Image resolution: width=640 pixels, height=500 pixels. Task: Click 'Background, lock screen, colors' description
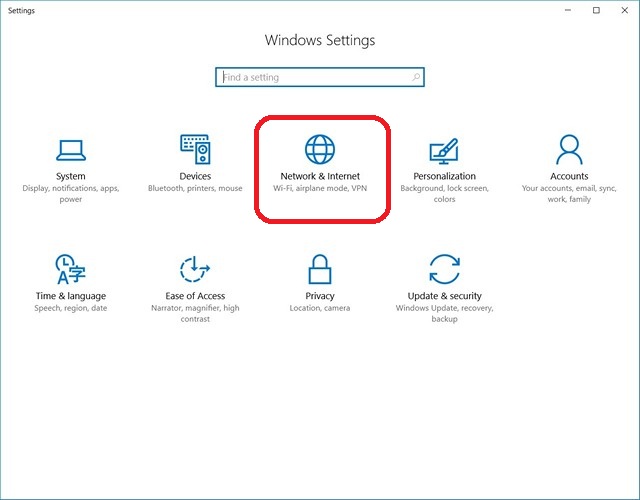[x=444, y=193]
